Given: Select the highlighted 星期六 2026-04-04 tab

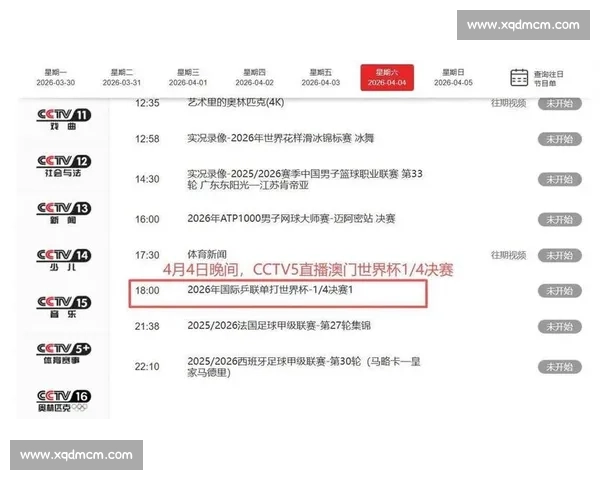Looking at the screenshot, I should tap(387, 78).
